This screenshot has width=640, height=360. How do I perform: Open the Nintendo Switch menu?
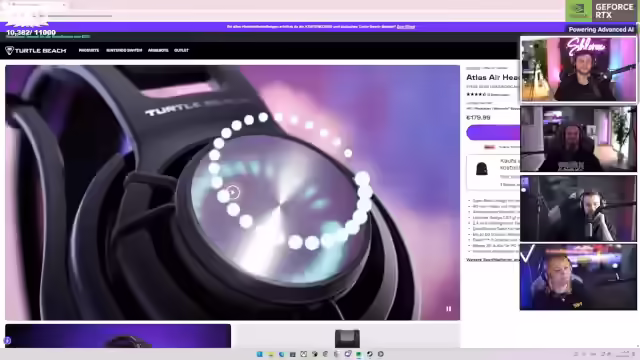124,50
